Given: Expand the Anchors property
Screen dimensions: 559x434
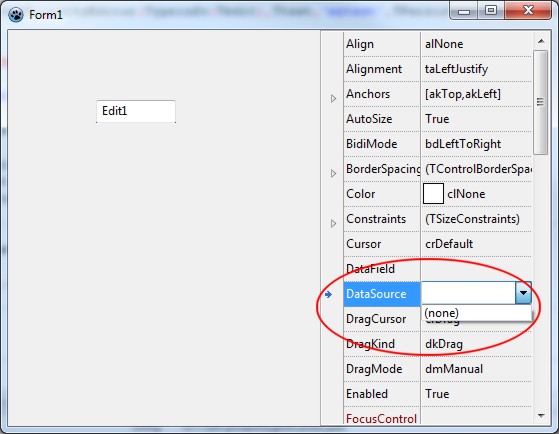Looking at the screenshot, I should click(x=333, y=98).
